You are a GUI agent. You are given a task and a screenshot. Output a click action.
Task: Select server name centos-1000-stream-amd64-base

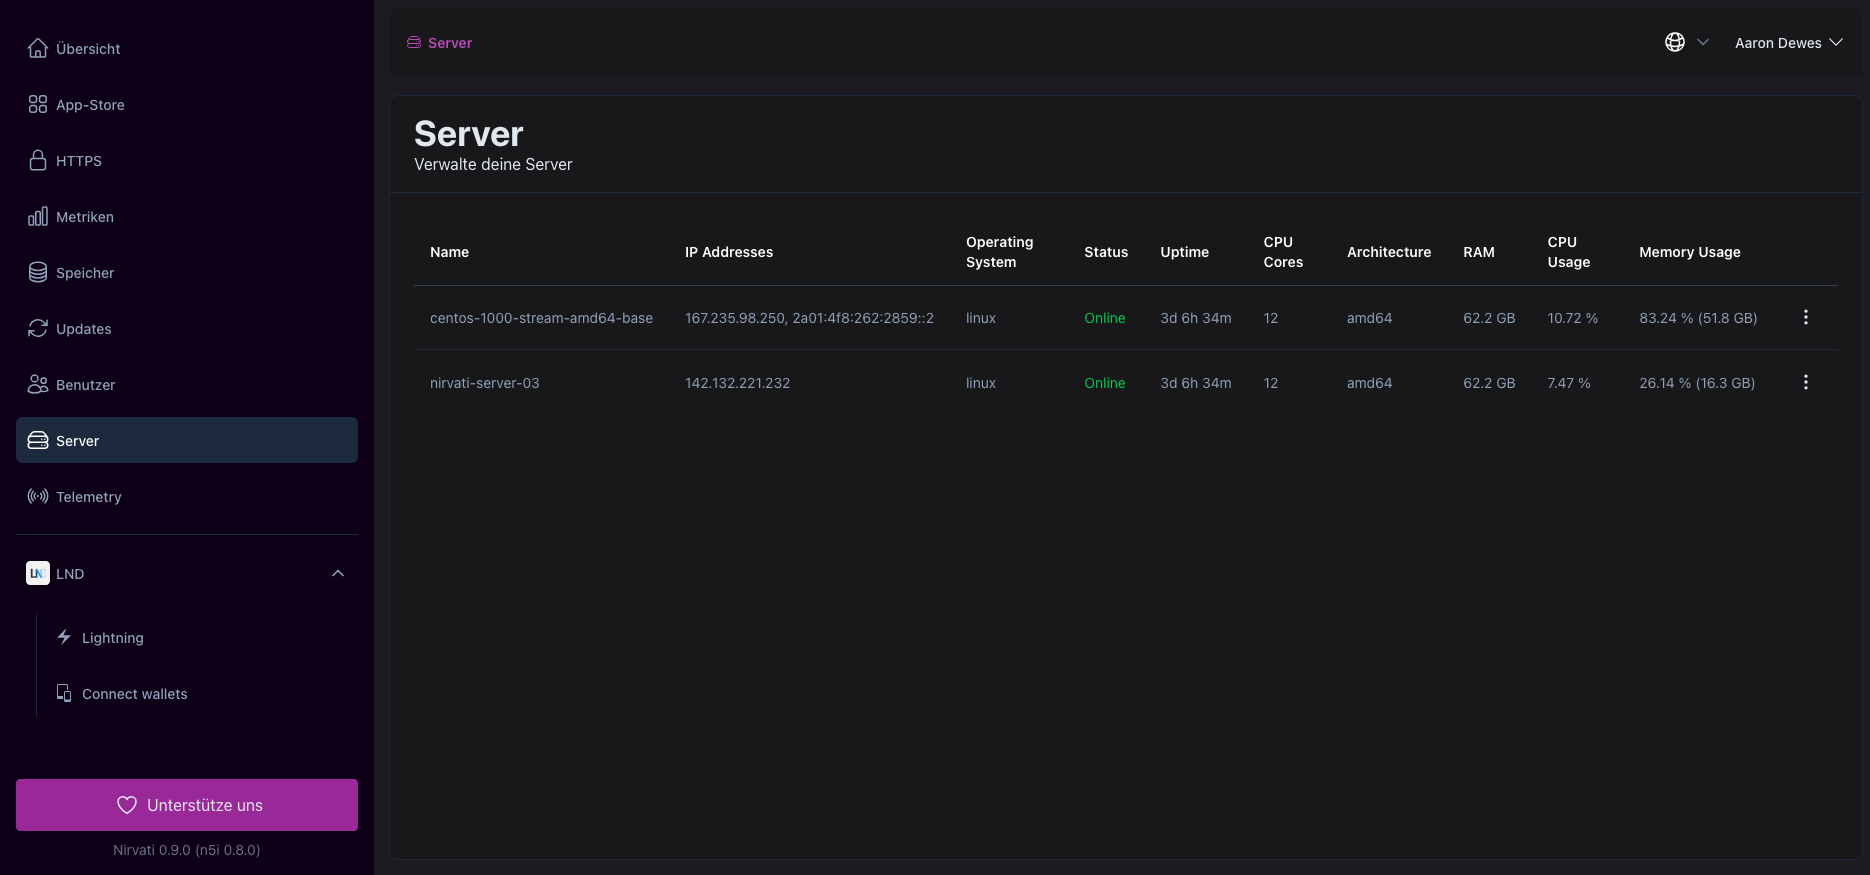click(x=541, y=318)
